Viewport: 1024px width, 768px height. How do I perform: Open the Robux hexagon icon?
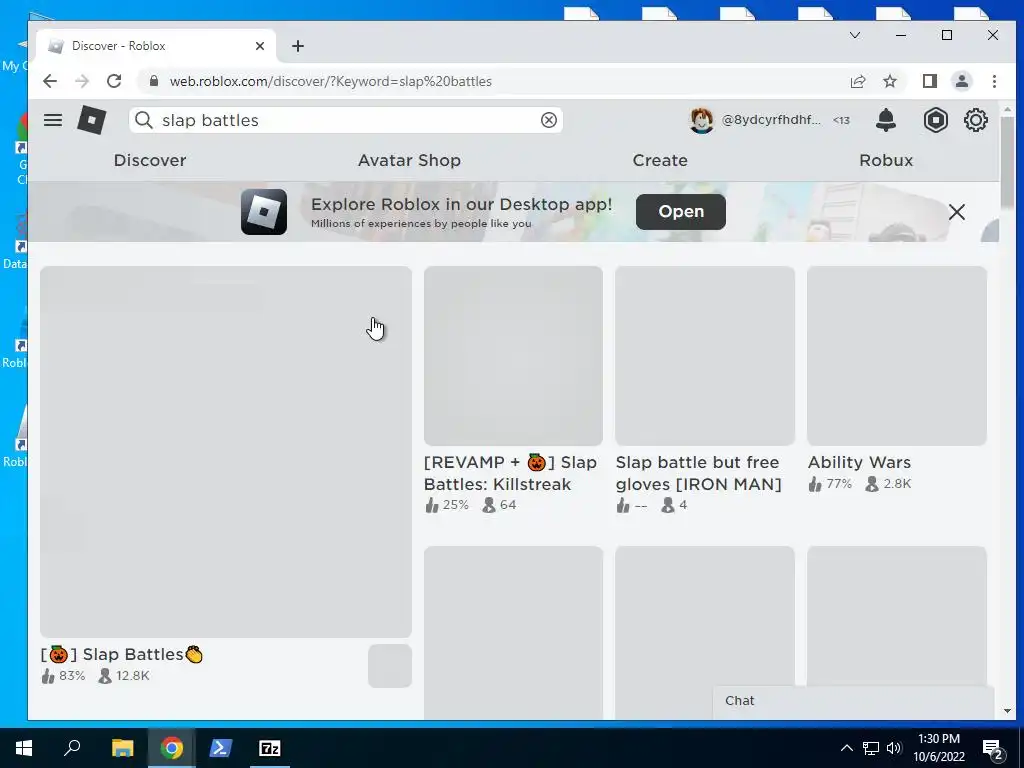coord(935,120)
